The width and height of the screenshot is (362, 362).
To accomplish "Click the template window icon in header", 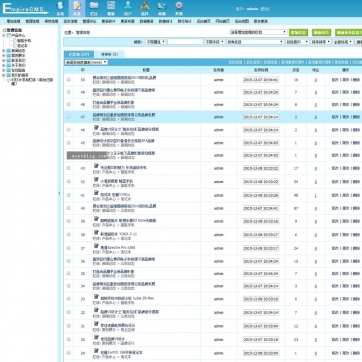I will click(x=111, y=5).
